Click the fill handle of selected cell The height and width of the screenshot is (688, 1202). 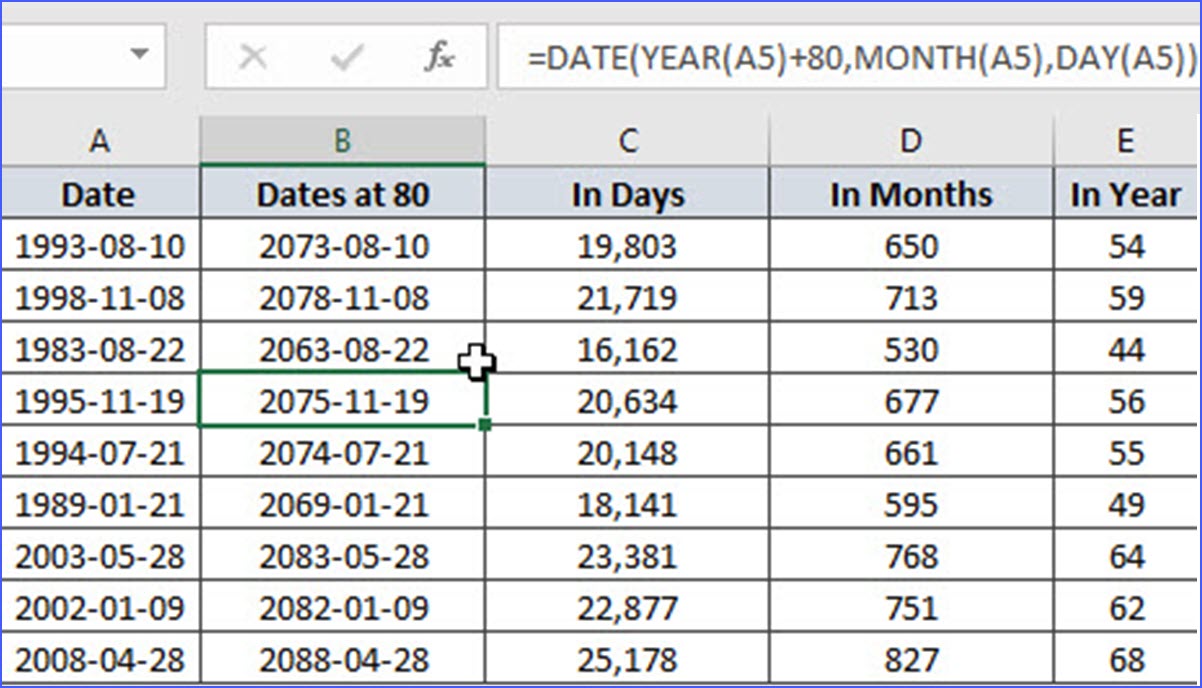pyautogui.click(x=485, y=426)
